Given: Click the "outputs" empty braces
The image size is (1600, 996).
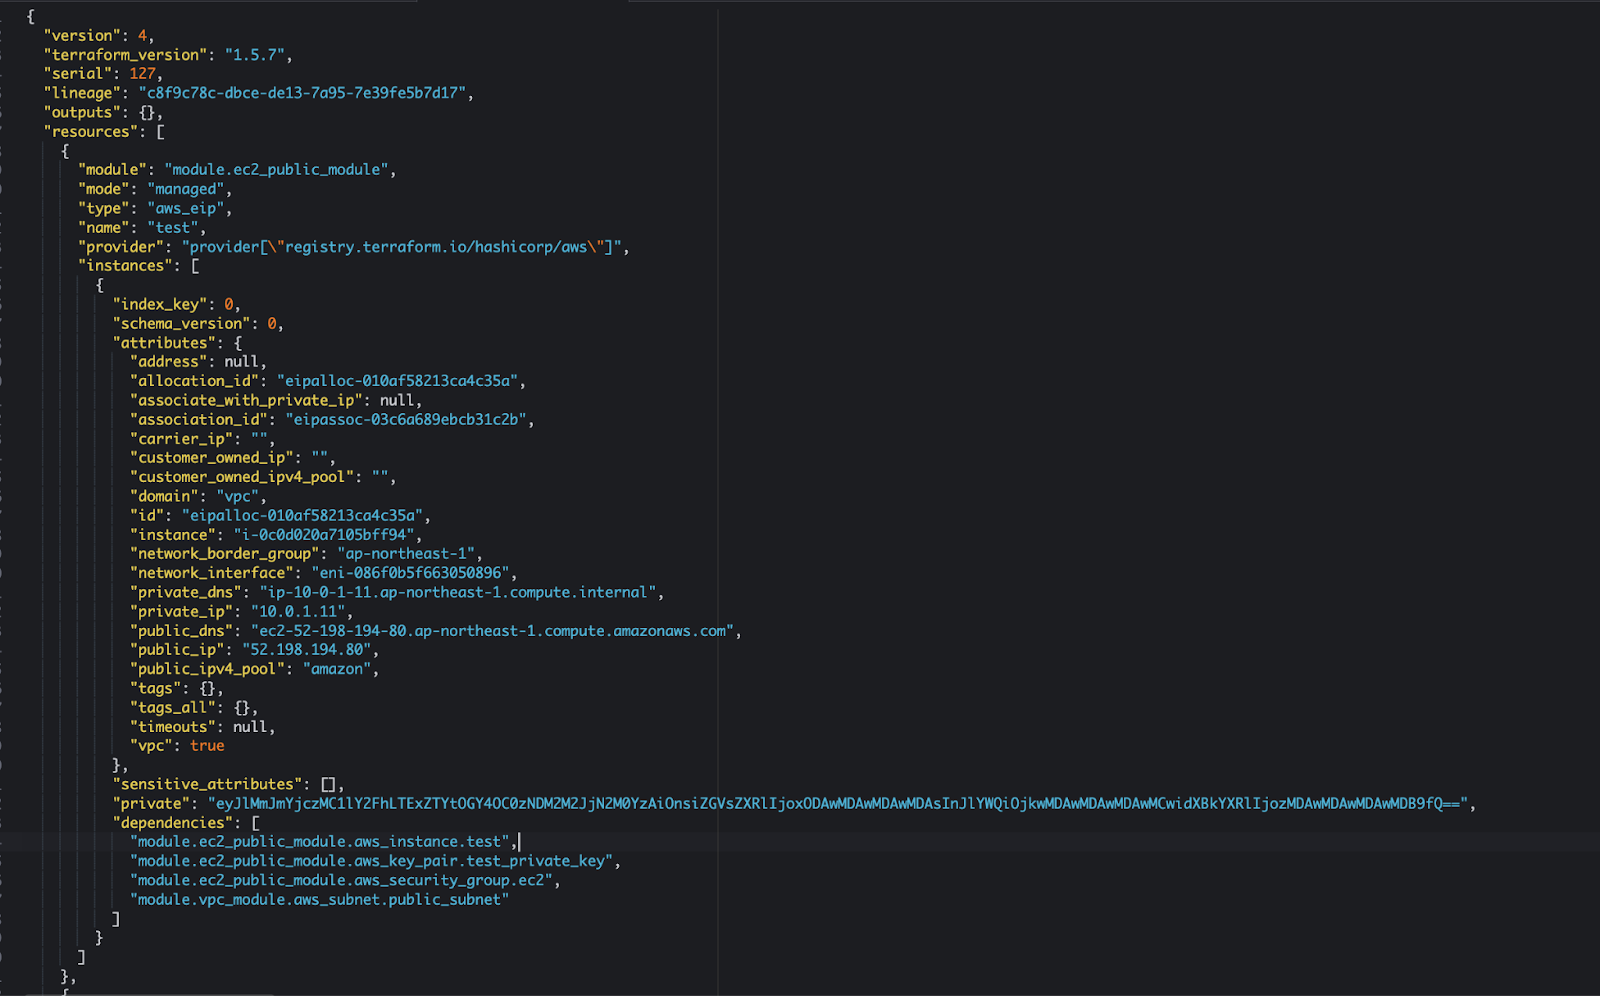Looking at the screenshot, I should tap(146, 112).
